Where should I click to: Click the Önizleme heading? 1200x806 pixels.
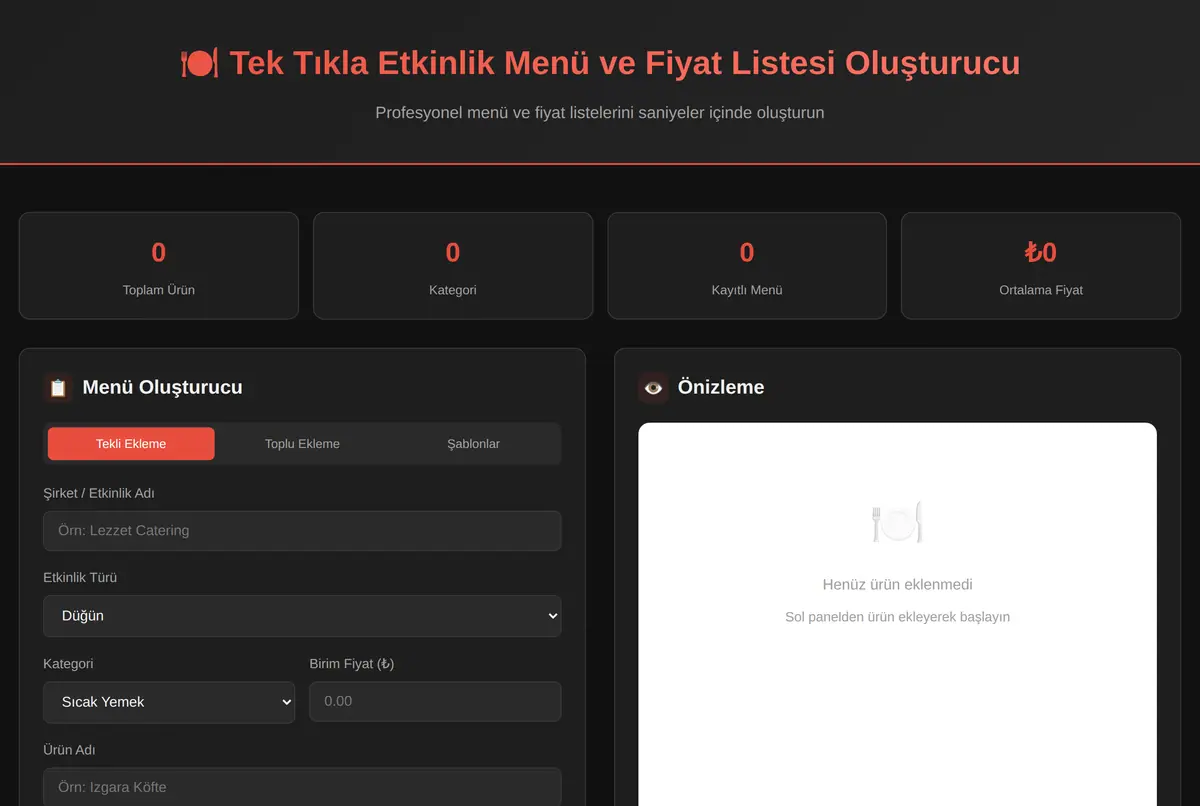click(x=721, y=388)
